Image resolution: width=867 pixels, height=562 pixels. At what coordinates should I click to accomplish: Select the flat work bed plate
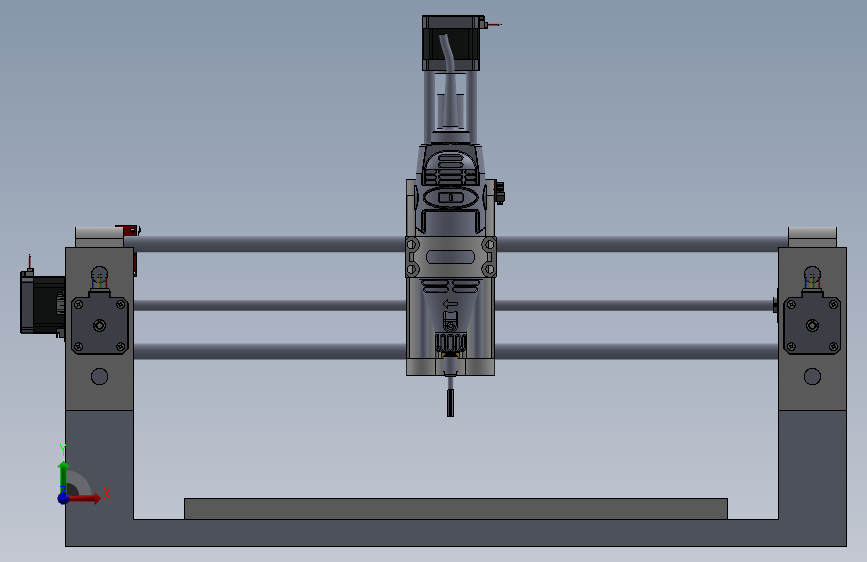pos(456,508)
